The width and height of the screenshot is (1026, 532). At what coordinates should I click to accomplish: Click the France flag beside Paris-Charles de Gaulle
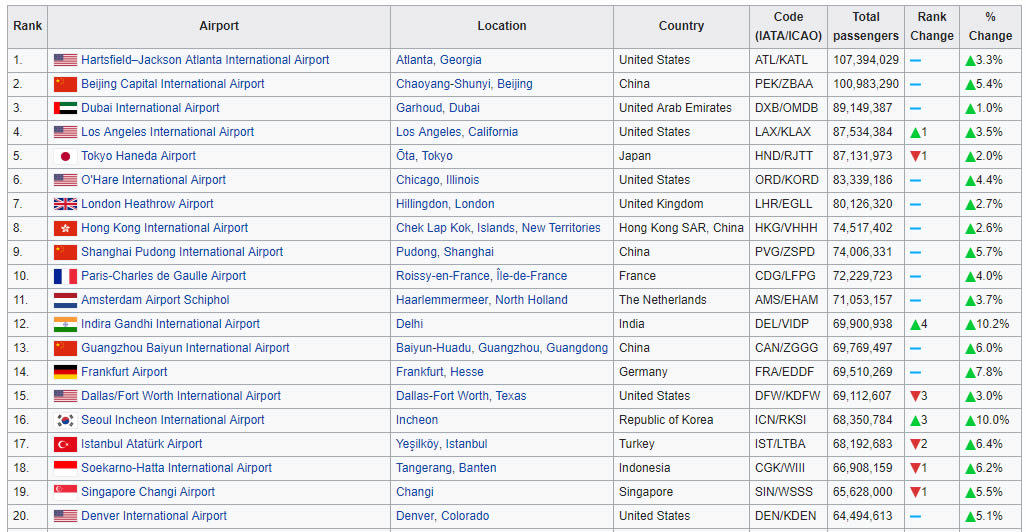coord(65,276)
